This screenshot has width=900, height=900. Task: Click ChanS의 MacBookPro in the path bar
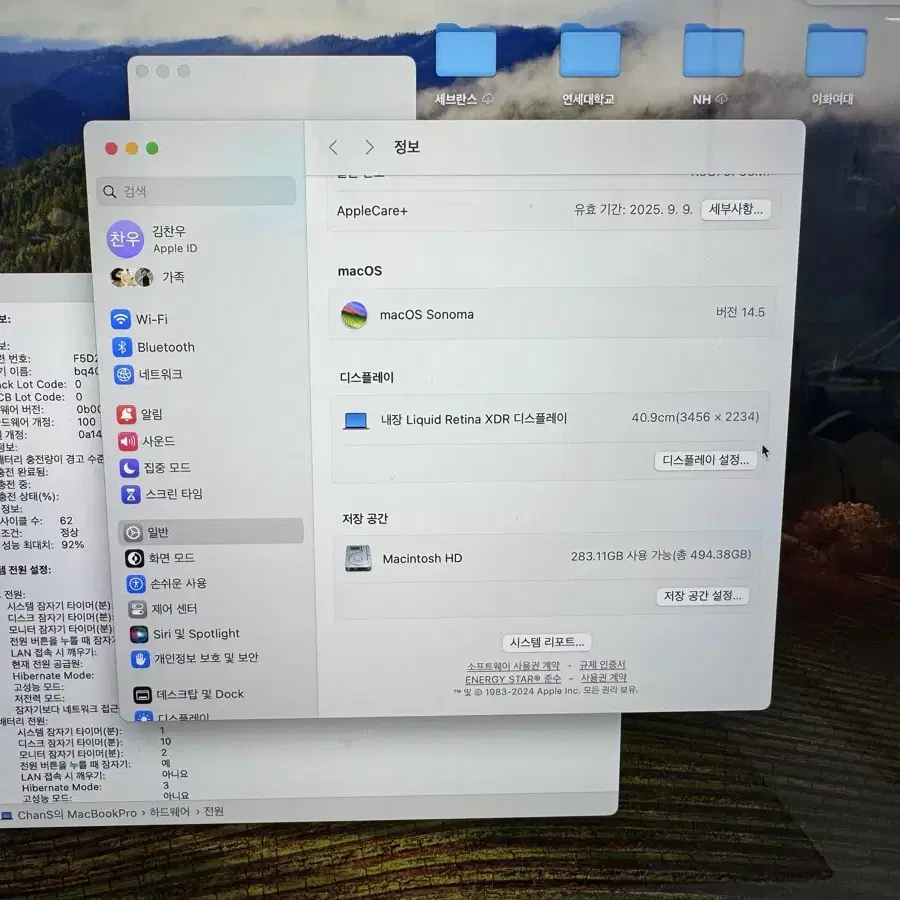pos(77,814)
